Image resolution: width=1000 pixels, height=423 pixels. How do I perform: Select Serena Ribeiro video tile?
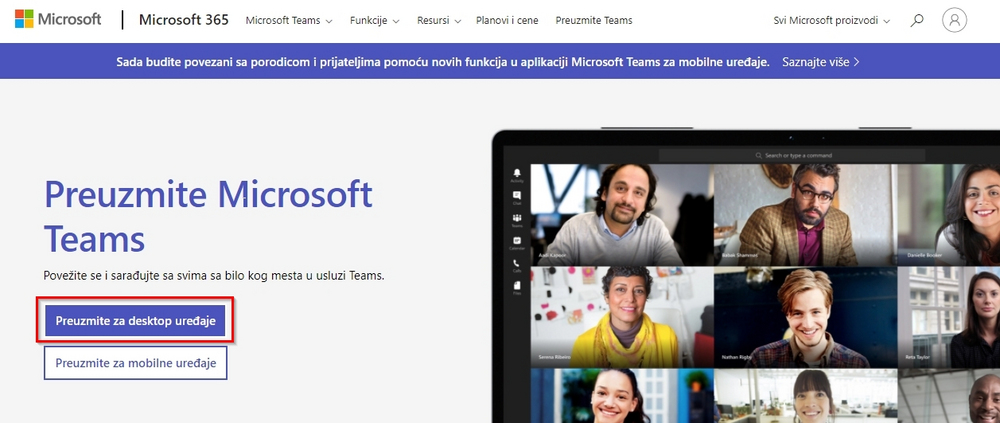point(622,317)
